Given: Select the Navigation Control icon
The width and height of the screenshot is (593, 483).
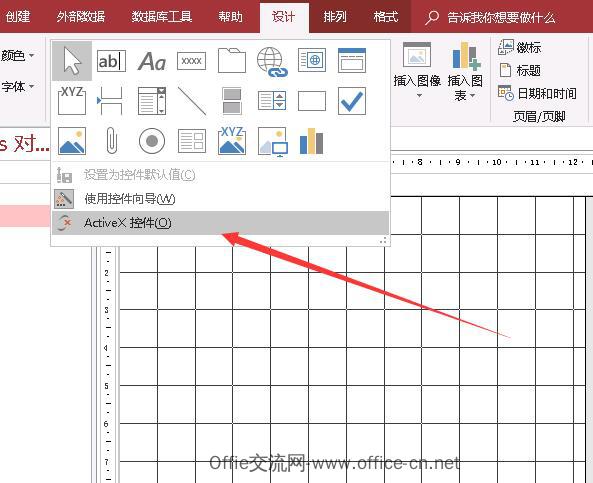Looking at the screenshot, I should pos(352,60).
